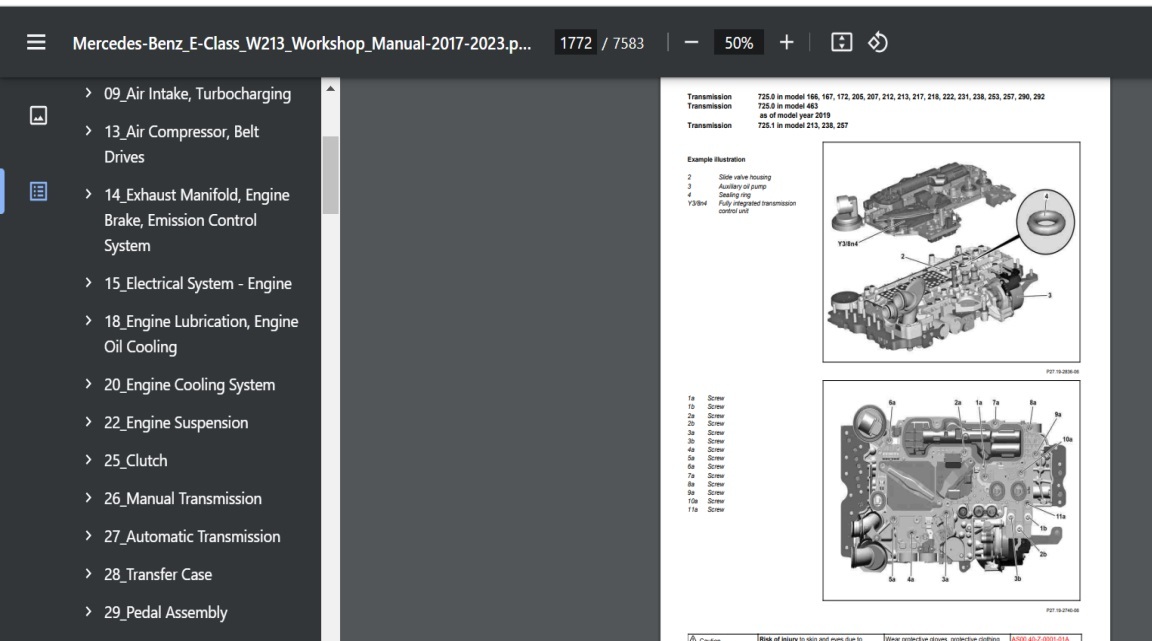Expand the 18_Engine Lubrication chevron

click(88, 320)
